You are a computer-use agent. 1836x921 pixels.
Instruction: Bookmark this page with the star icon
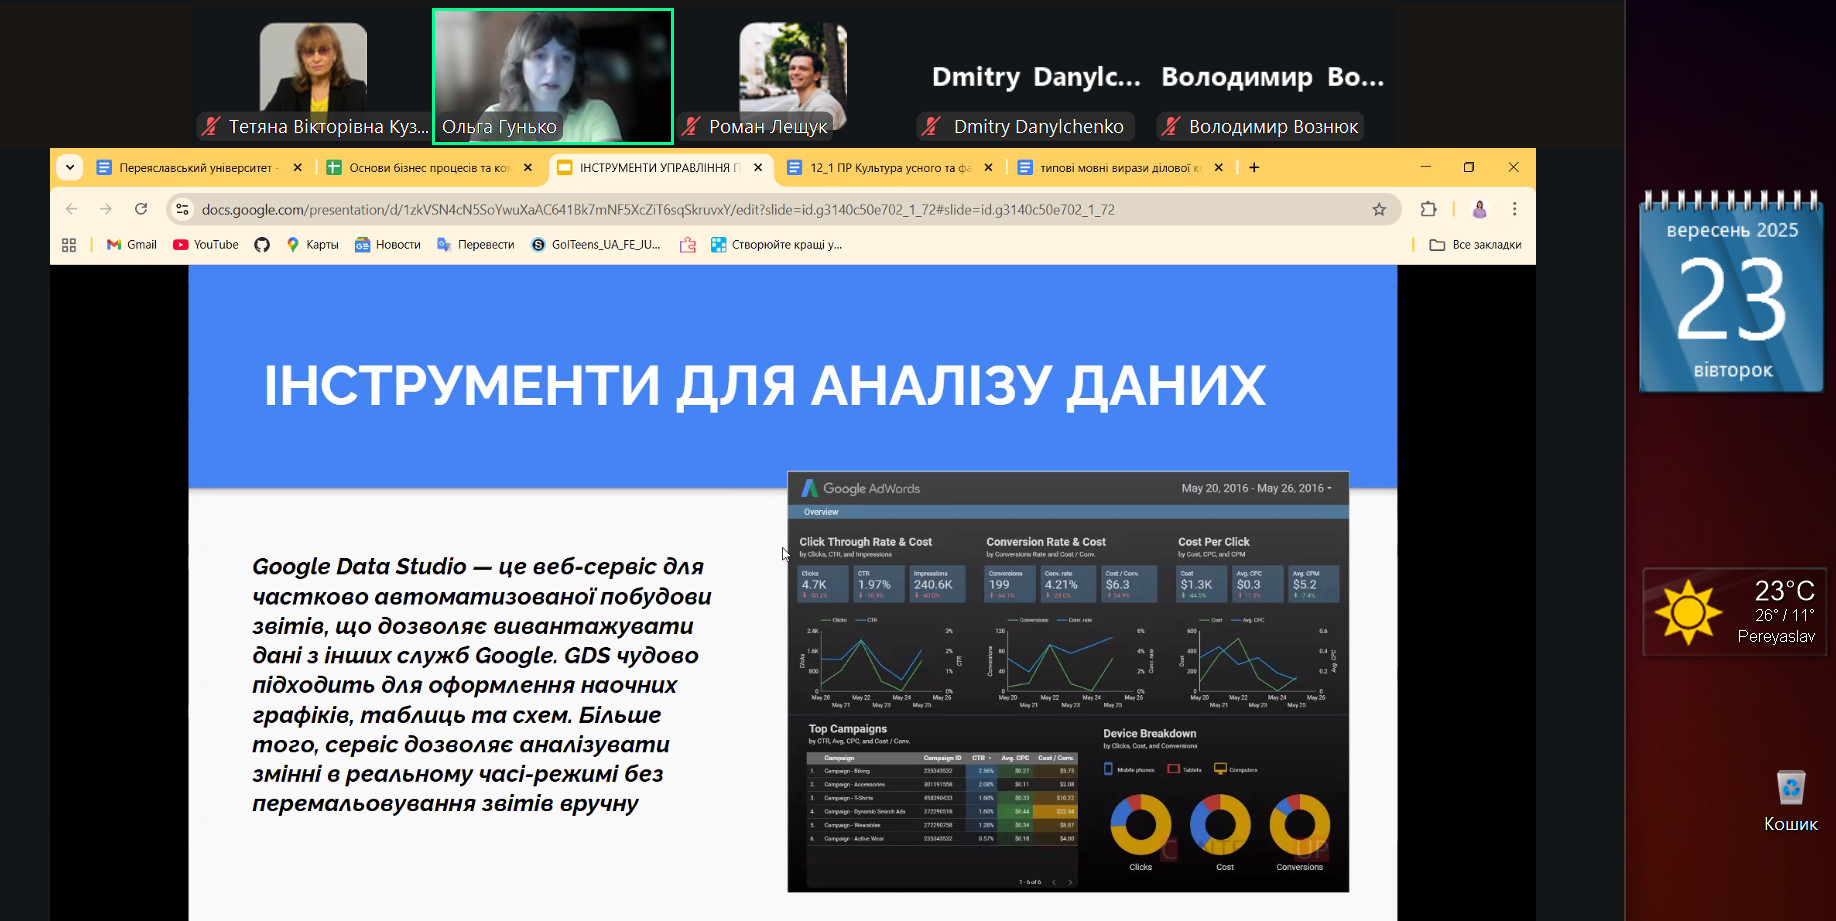coord(1379,209)
